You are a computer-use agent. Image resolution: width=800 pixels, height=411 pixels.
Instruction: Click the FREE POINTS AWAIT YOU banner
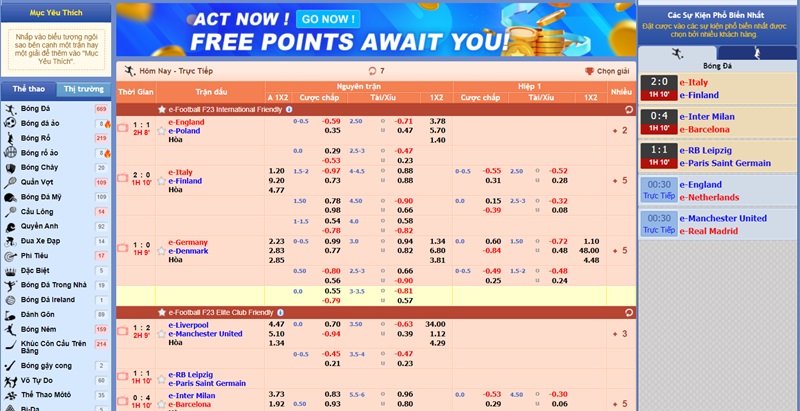(x=376, y=30)
